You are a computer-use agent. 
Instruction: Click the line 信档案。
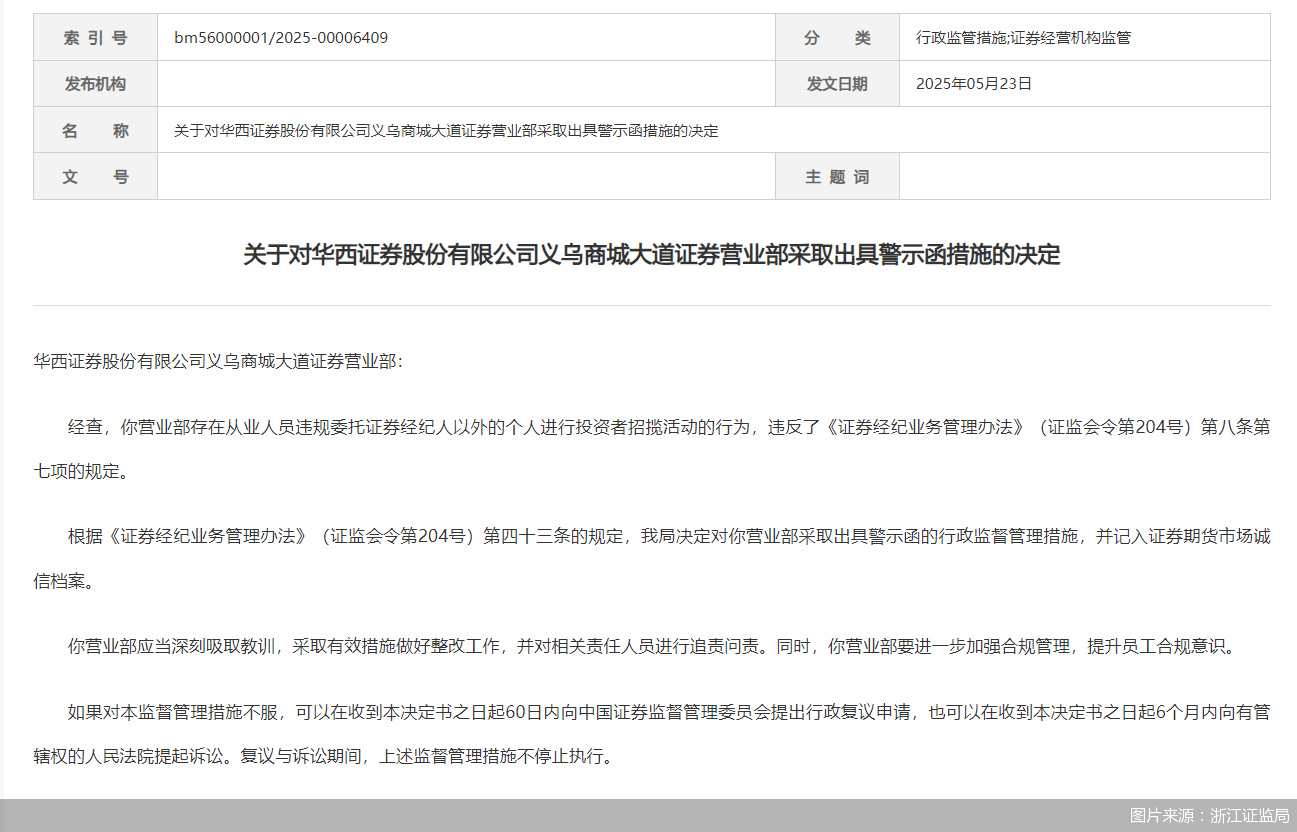[x=64, y=581]
